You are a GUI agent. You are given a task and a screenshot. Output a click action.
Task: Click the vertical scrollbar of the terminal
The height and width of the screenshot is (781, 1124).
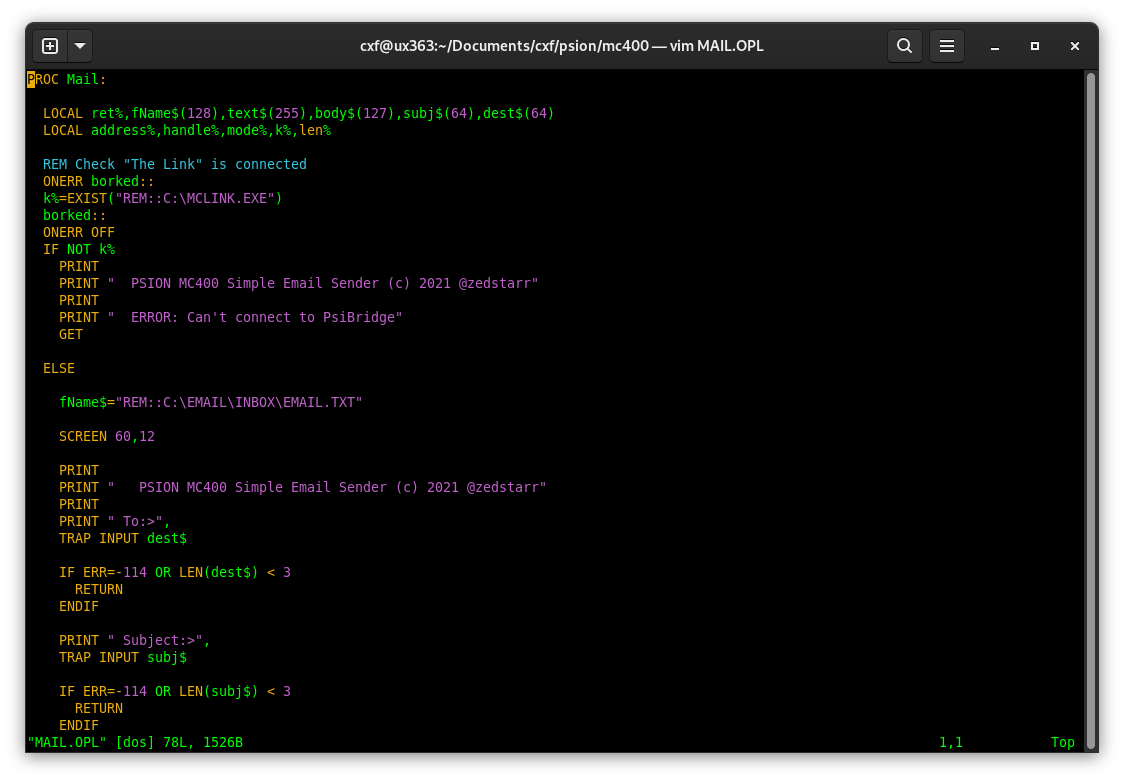(x=1091, y=400)
